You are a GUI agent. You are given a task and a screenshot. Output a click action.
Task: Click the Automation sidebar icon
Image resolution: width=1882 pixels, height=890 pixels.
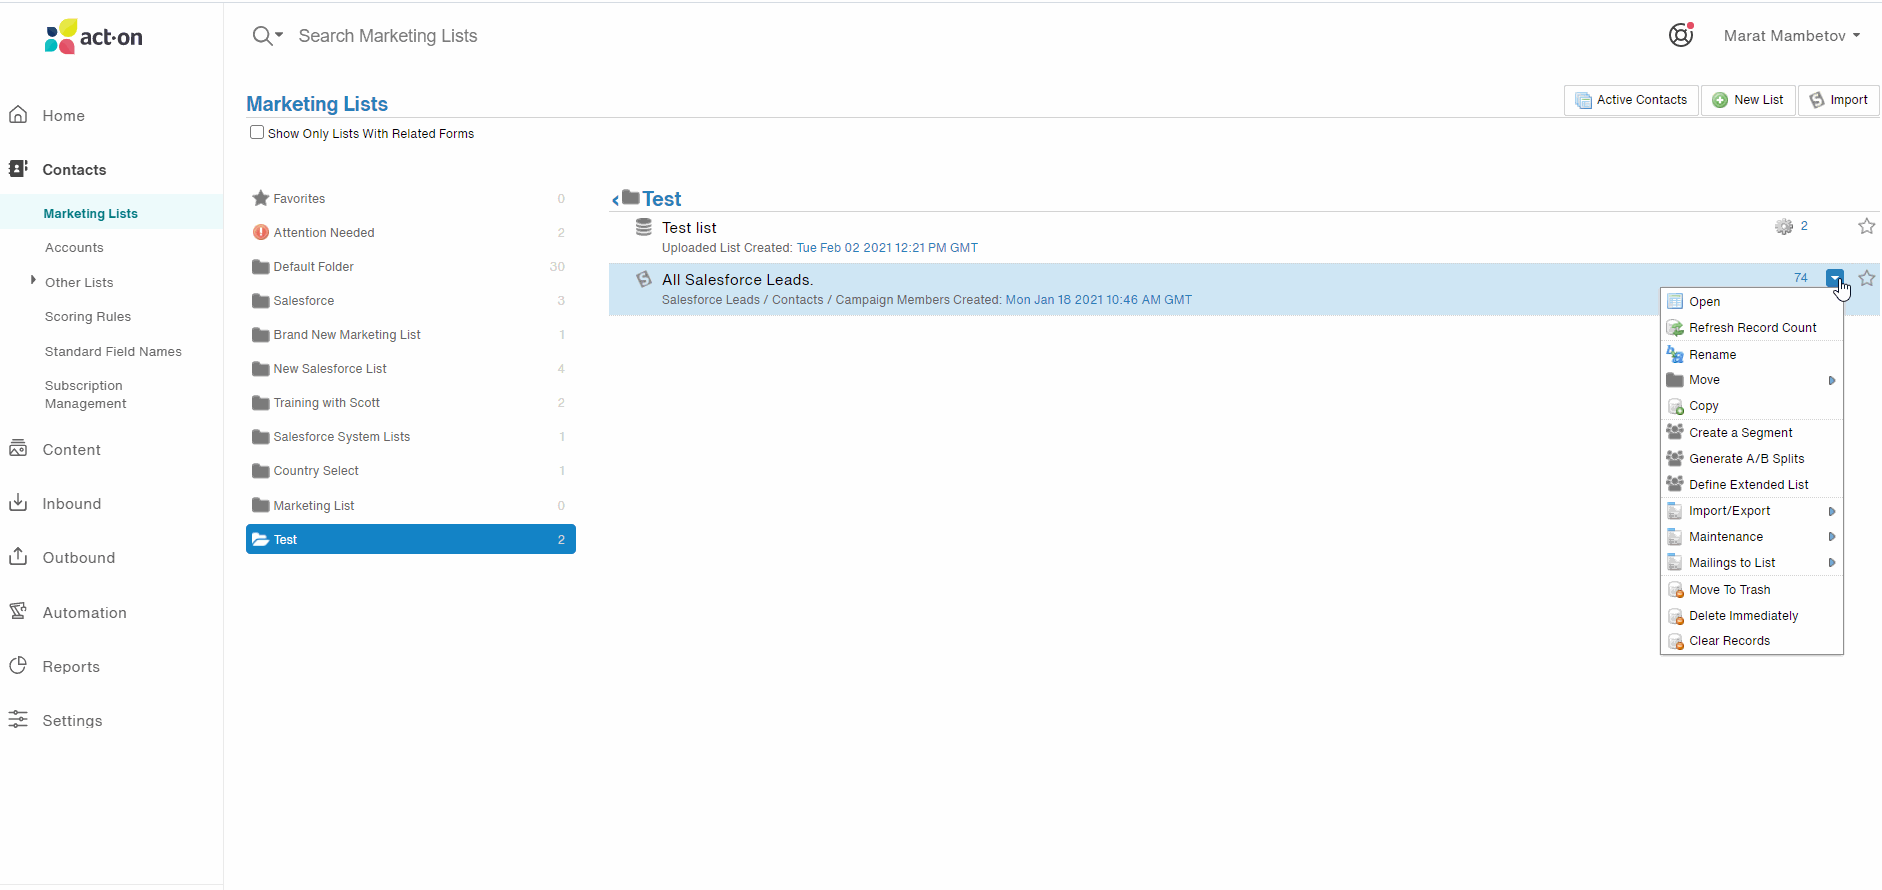click(18, 612)
